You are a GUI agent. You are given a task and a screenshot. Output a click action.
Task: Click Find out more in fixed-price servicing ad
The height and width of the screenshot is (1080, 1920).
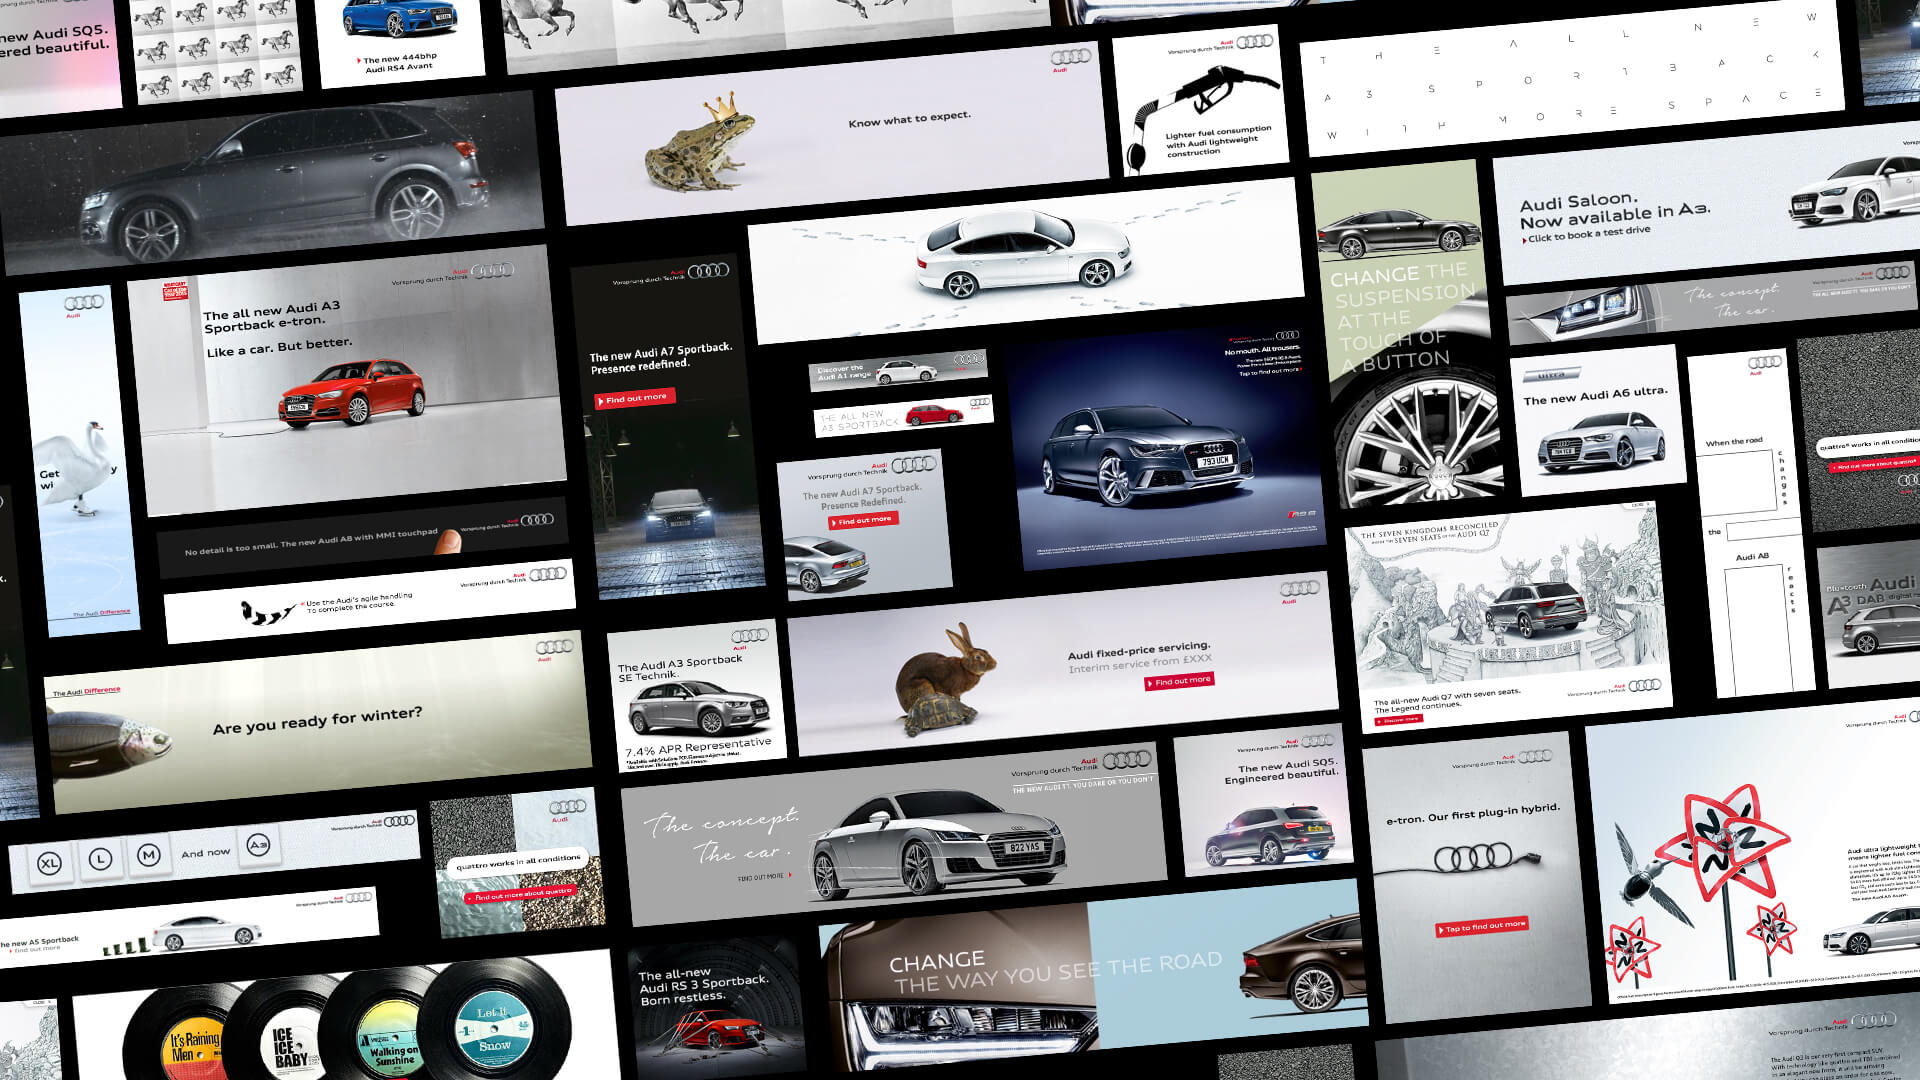click(1179, 681)
